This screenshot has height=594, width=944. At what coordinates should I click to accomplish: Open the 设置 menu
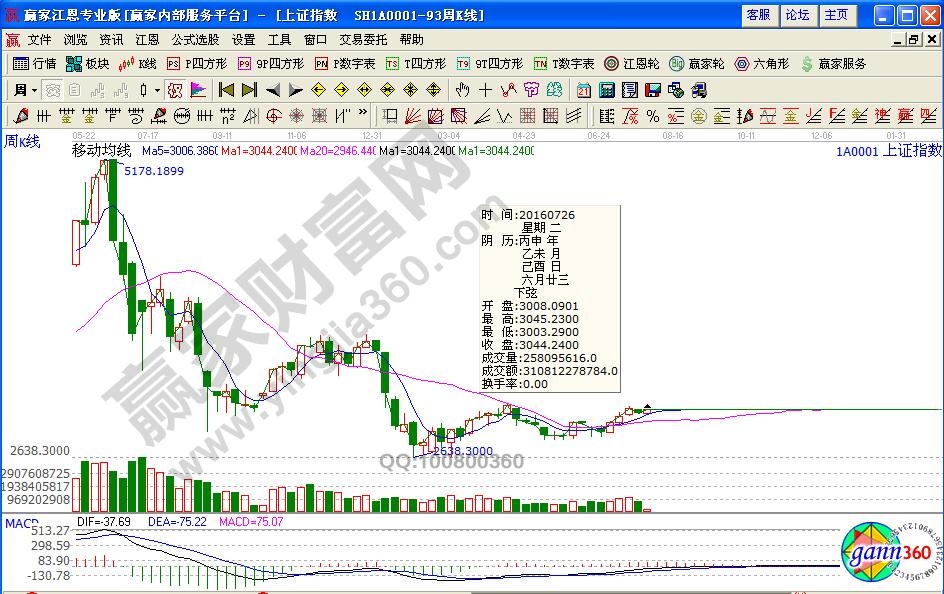click(x=244, y=40)
